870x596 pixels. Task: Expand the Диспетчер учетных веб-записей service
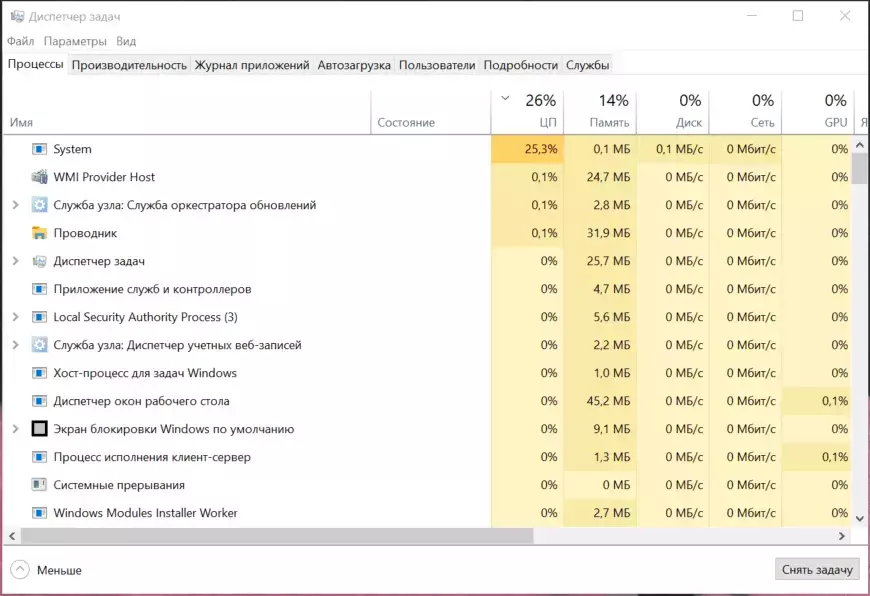(x=15, y=345)
